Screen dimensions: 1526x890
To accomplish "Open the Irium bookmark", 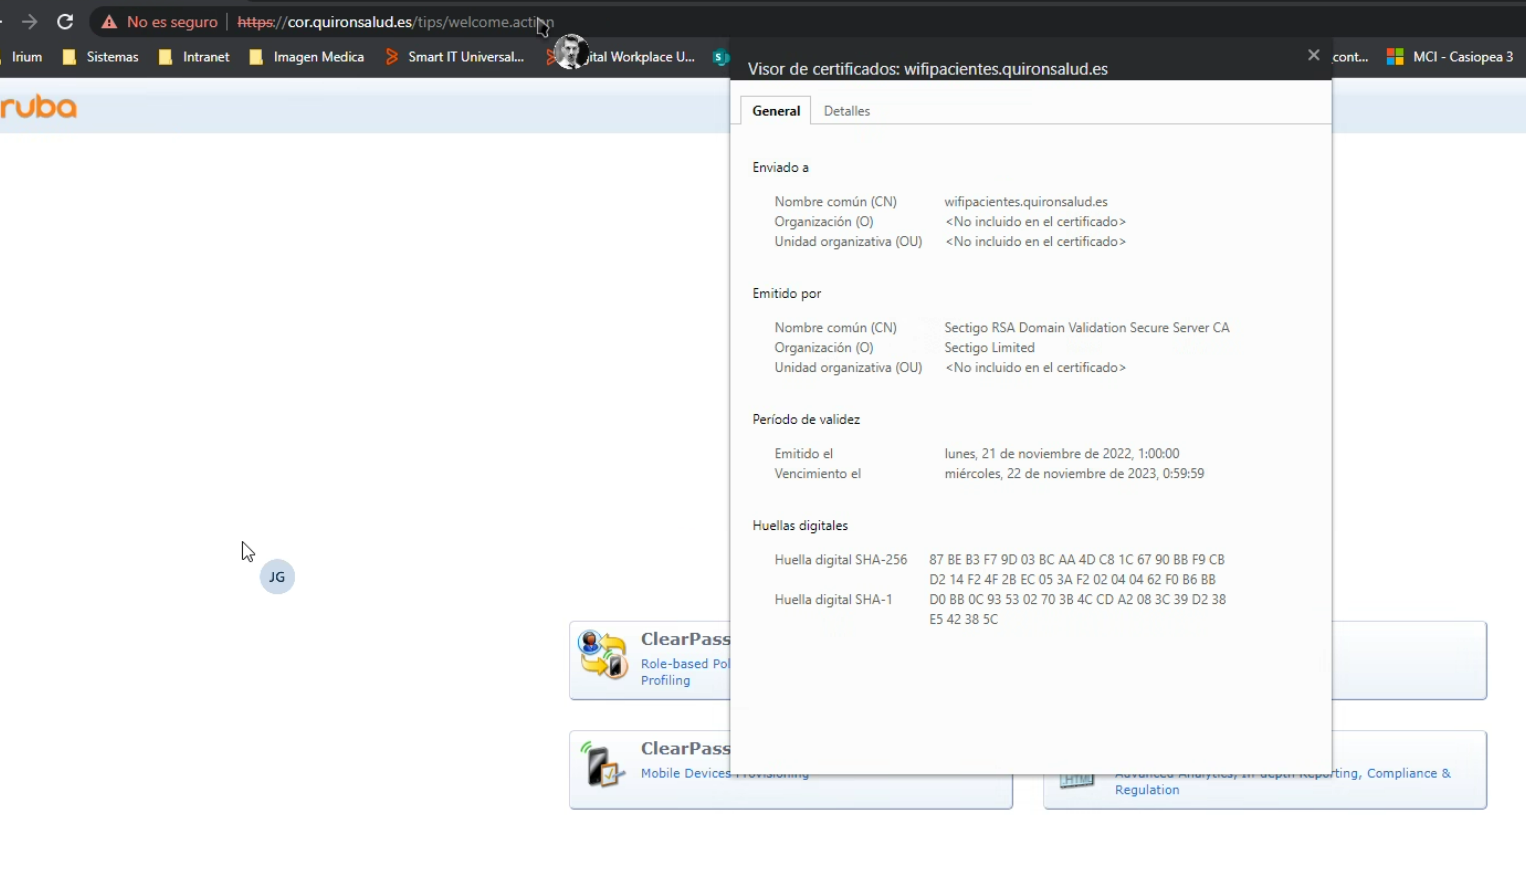I will [26, 57].
